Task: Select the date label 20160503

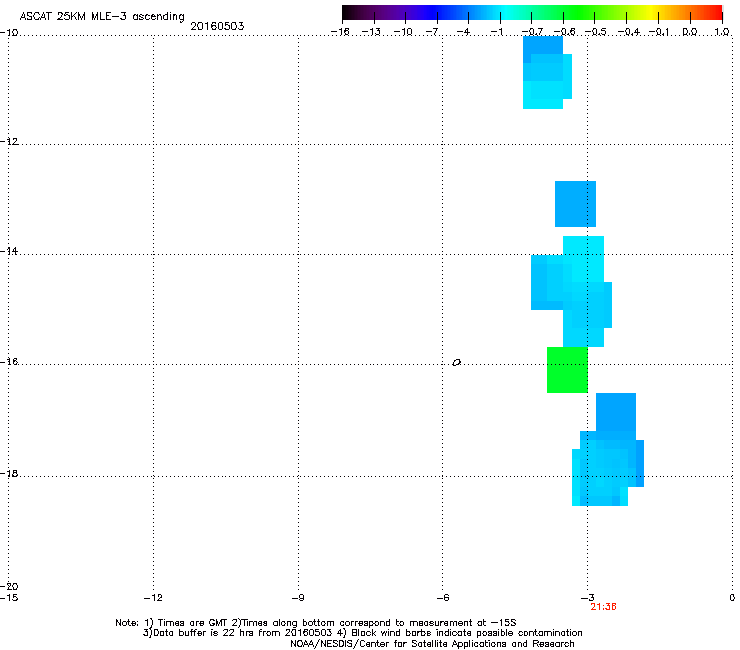Action: 217,26
